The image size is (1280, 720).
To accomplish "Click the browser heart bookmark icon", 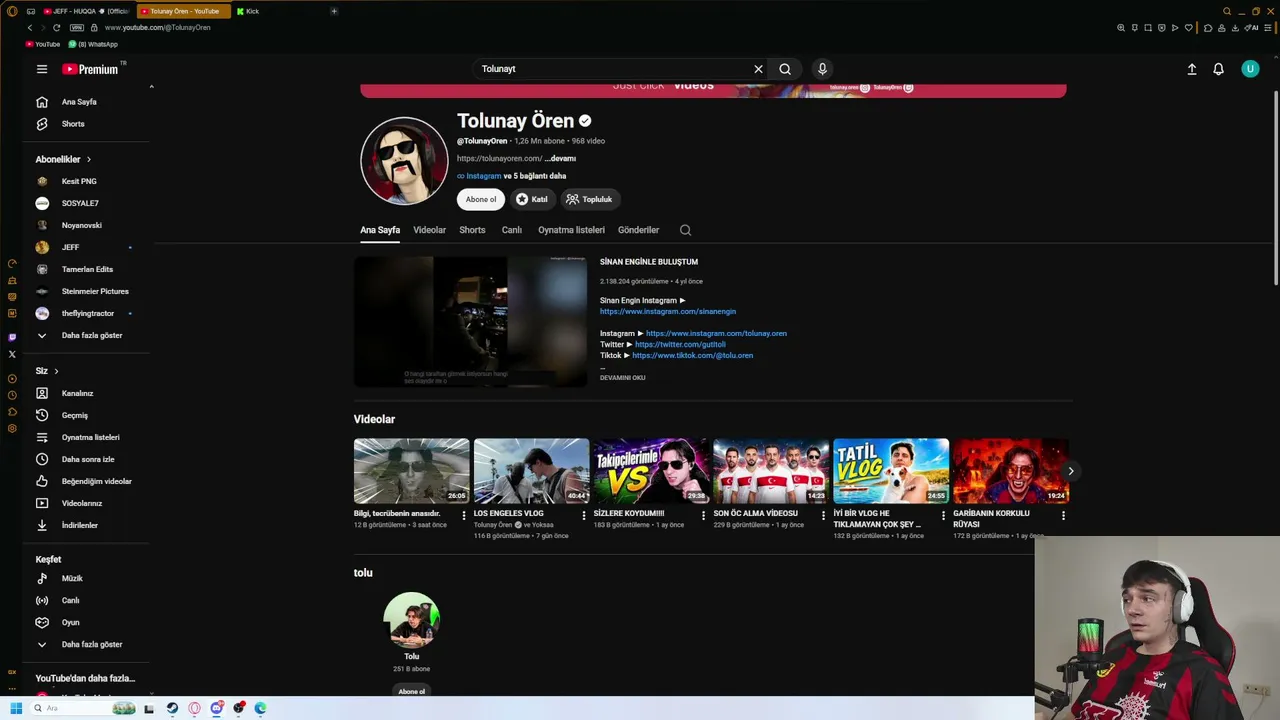I will pos(1188,28).
